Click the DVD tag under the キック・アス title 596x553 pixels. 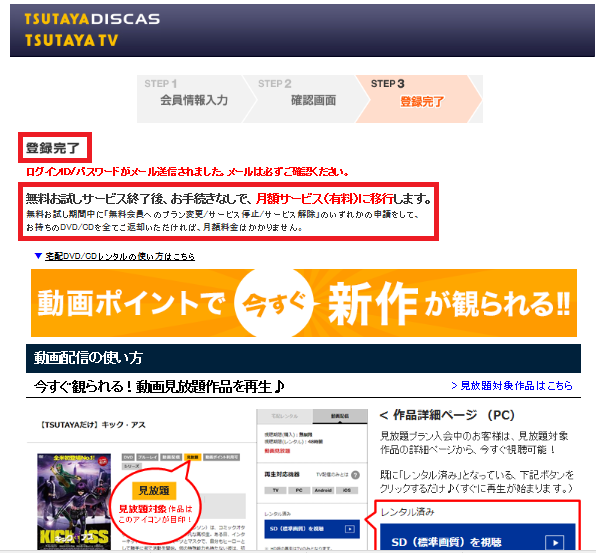pos(128,457)
